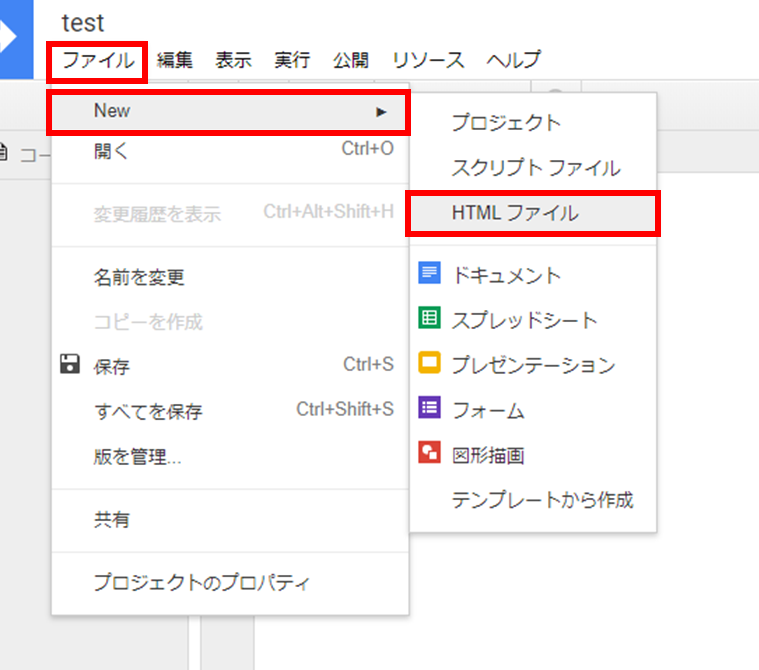Create a new スクリプト ファイル
This screenshot has width=759, height=670.
[533, 168]
